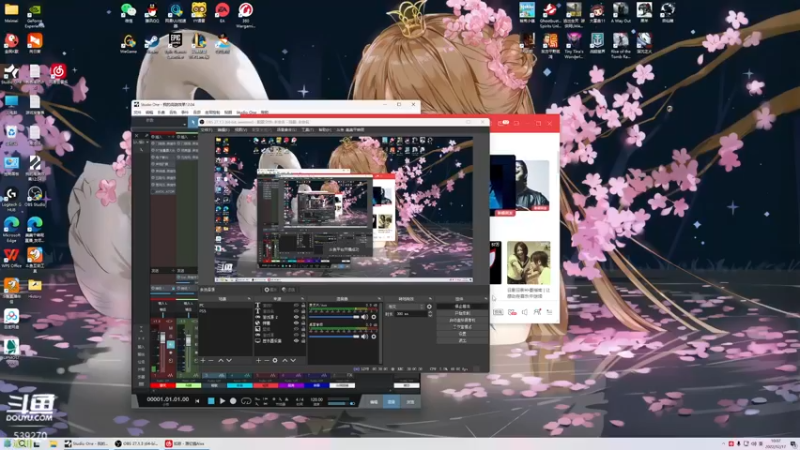Open 文件 menu in Studio One
This screenshot has width=800, height=450.
(x=137, y=112)
